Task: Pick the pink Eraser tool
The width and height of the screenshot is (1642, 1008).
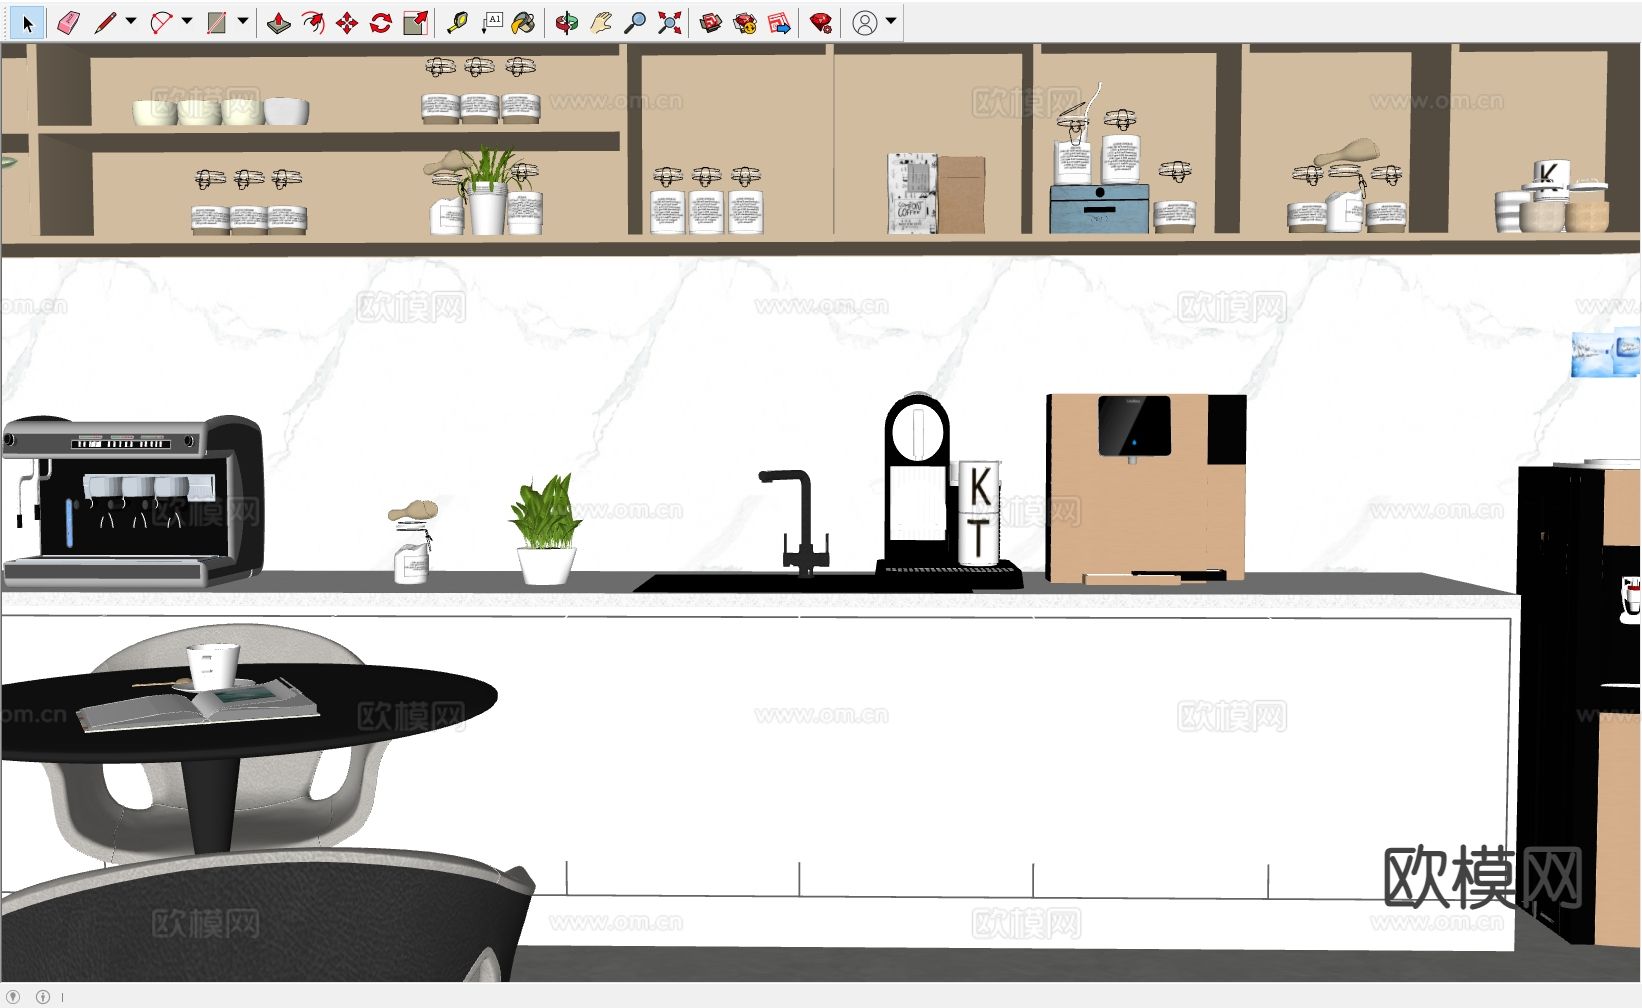Action: [x=68, y=22]
